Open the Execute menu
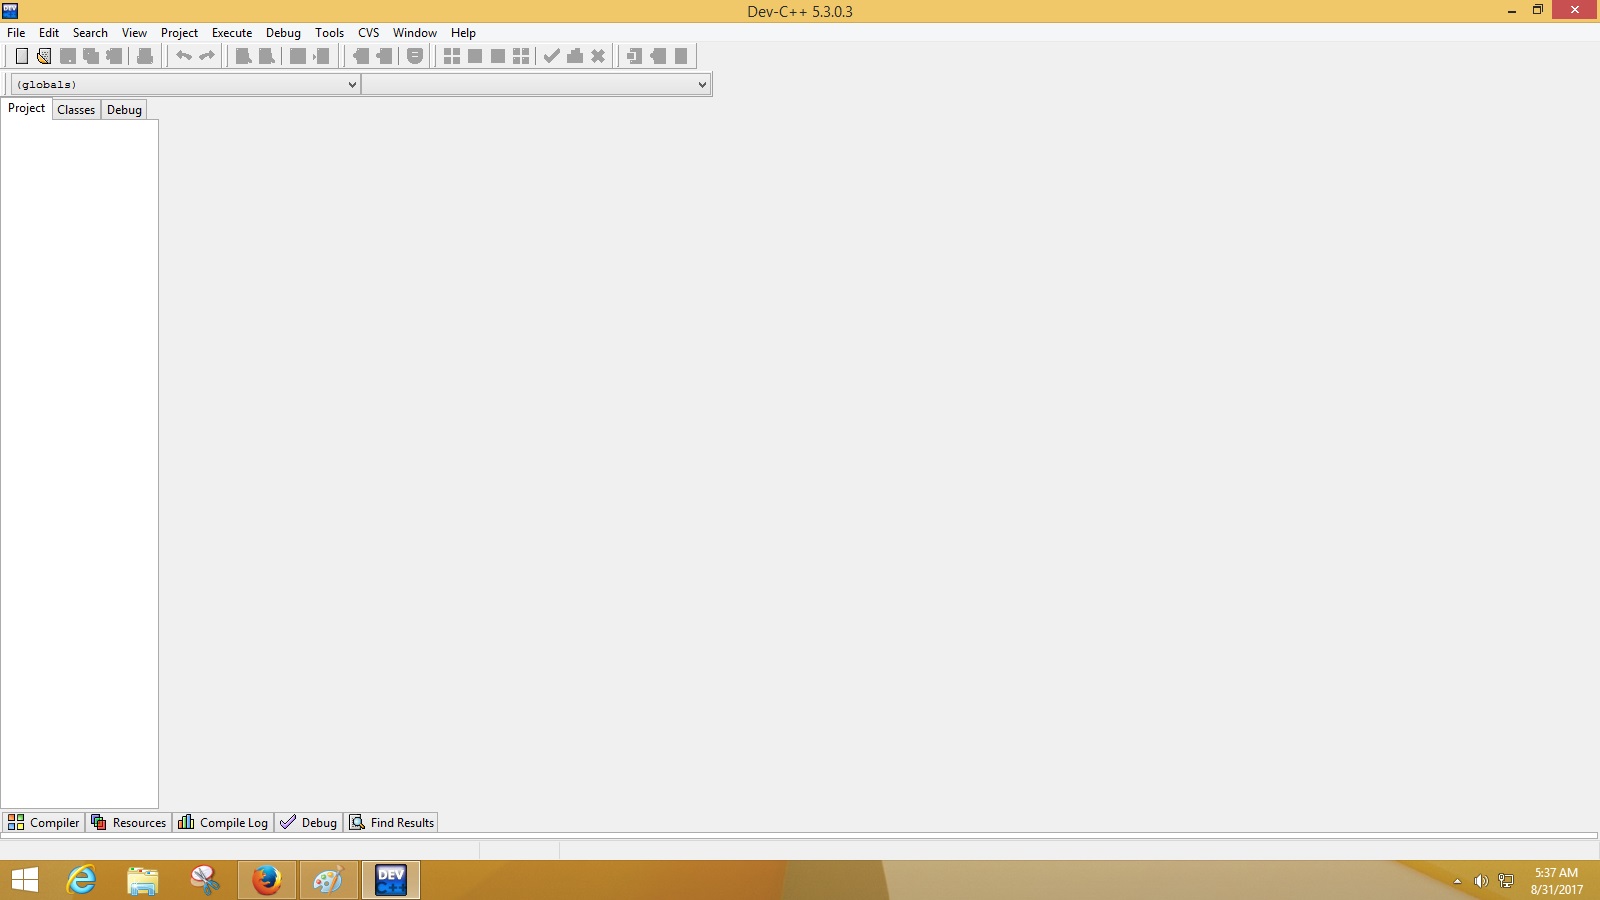Image resolution: width=1600 pixels, height=900 pixels. point(232,33)
